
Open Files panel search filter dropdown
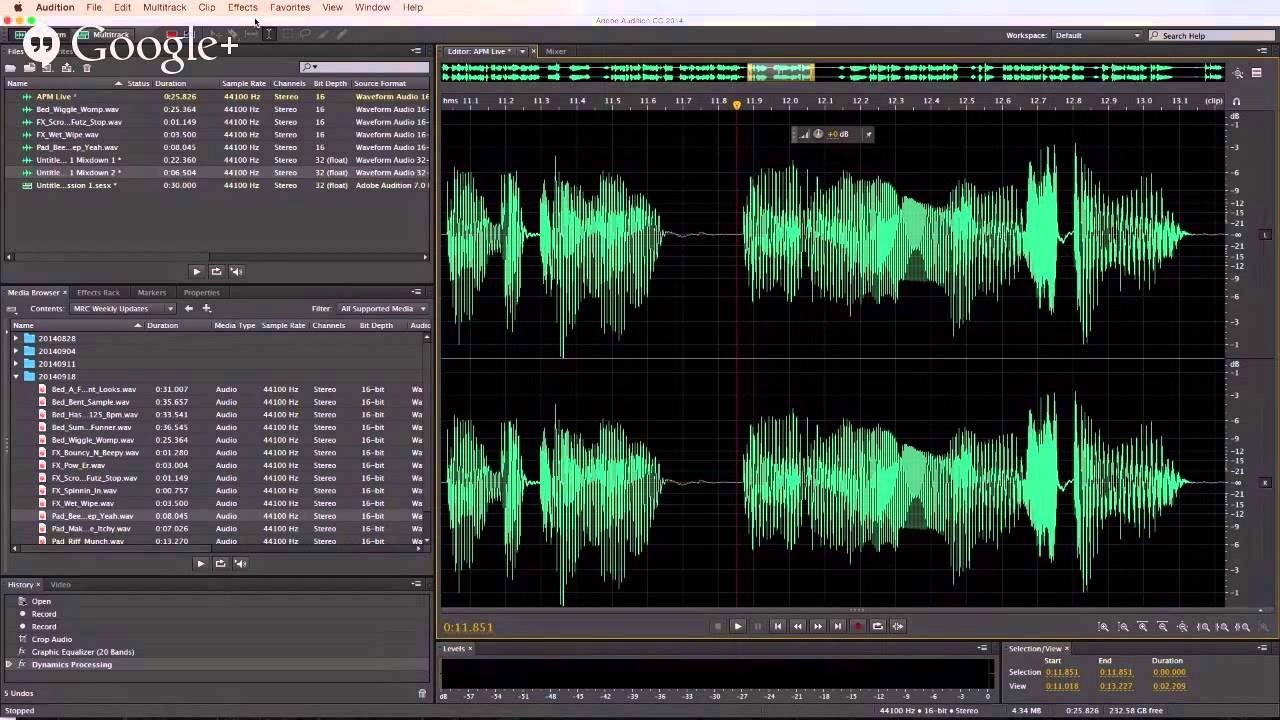click(309, 68)
